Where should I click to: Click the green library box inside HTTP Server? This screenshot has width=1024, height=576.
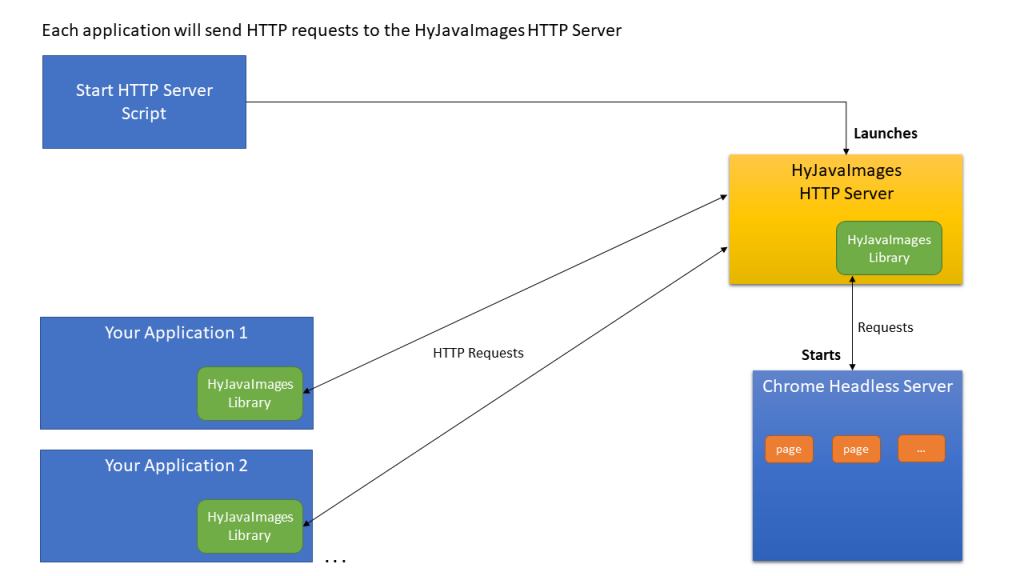(x=888, y=248)
